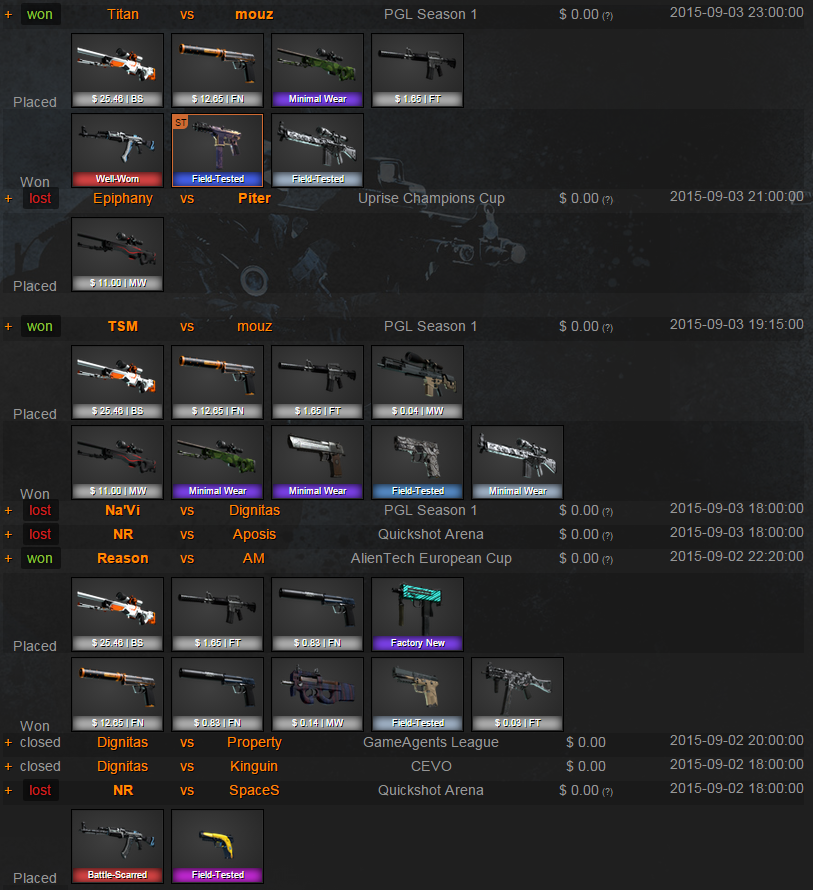Select $12.65 FN pistol won on Reason match
This screenshot has height=890, width=813.
coord(118,695)
